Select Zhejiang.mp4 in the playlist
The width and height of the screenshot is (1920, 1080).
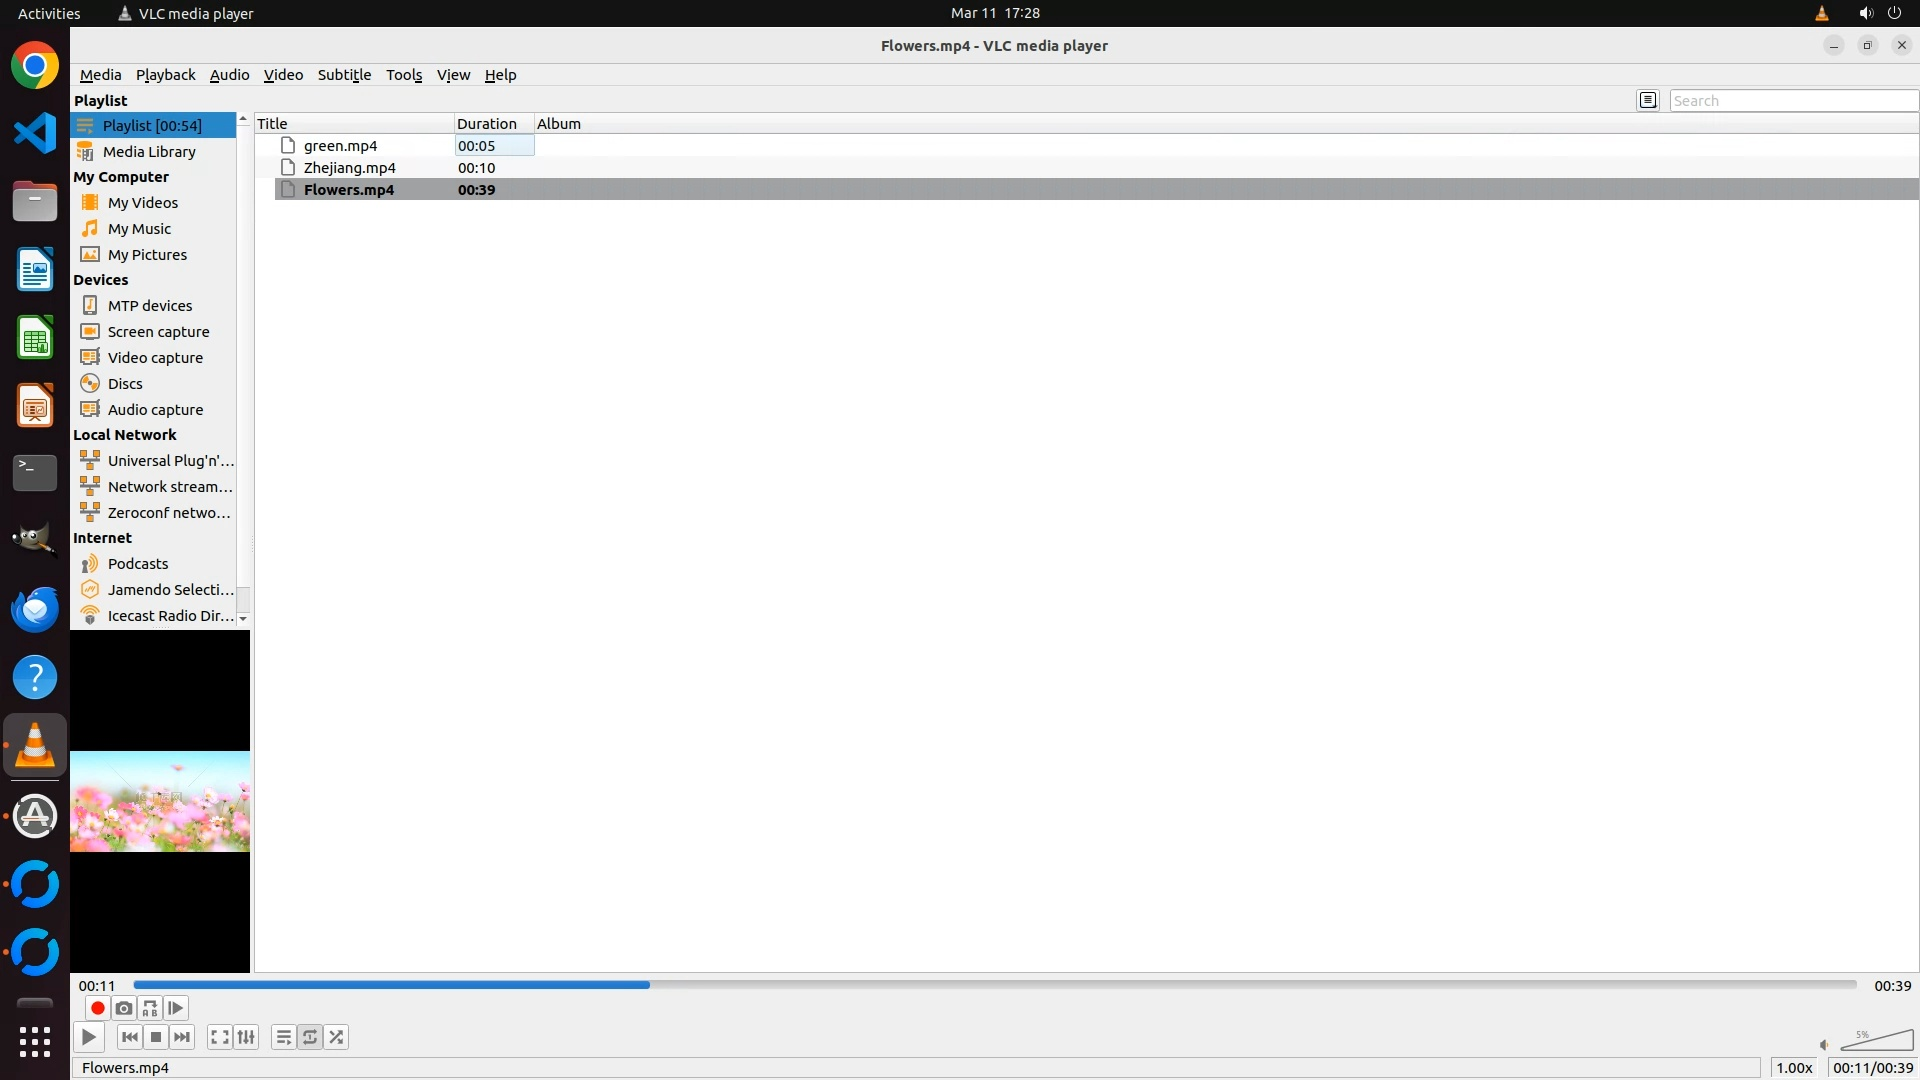point(349,168)
